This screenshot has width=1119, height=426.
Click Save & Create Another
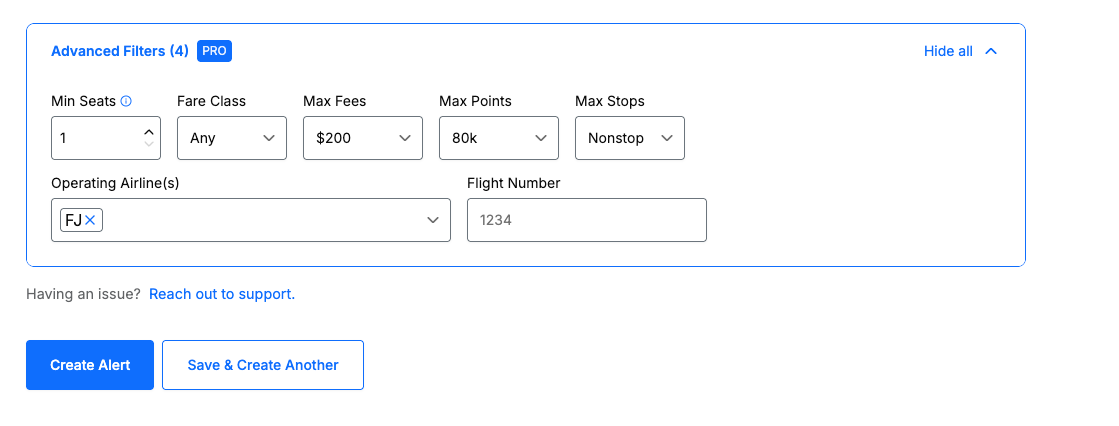tap(263, 365)
